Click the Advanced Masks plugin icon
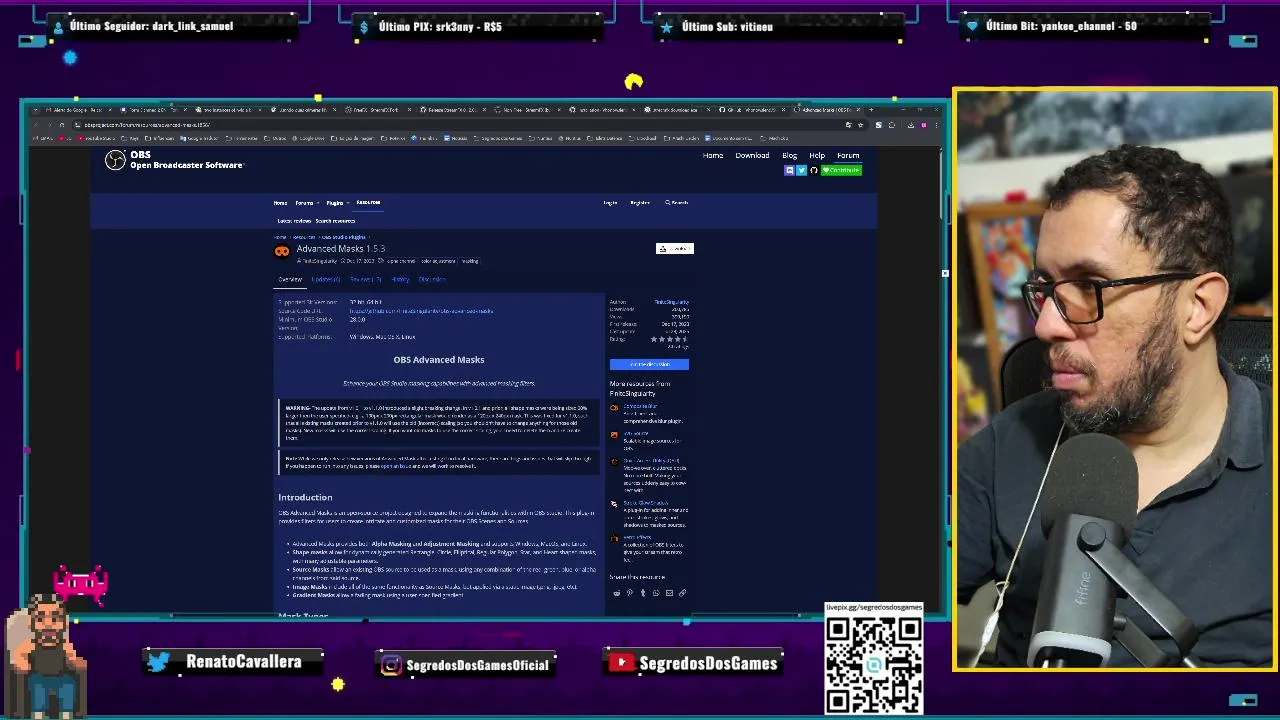This screenshot has width=1280, height=720. click(x=282, y=252)
